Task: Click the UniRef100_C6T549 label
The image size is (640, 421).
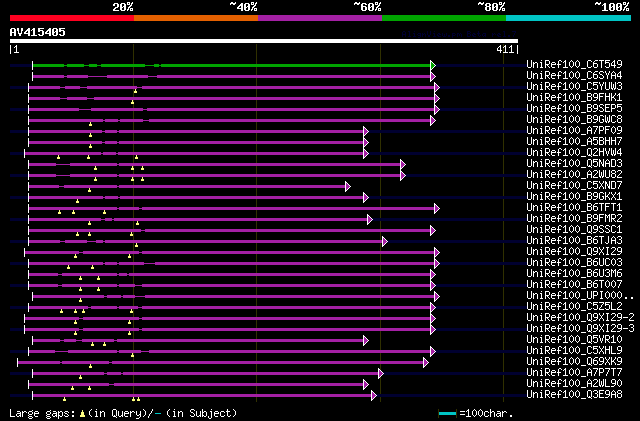Action: pos(574,65)
